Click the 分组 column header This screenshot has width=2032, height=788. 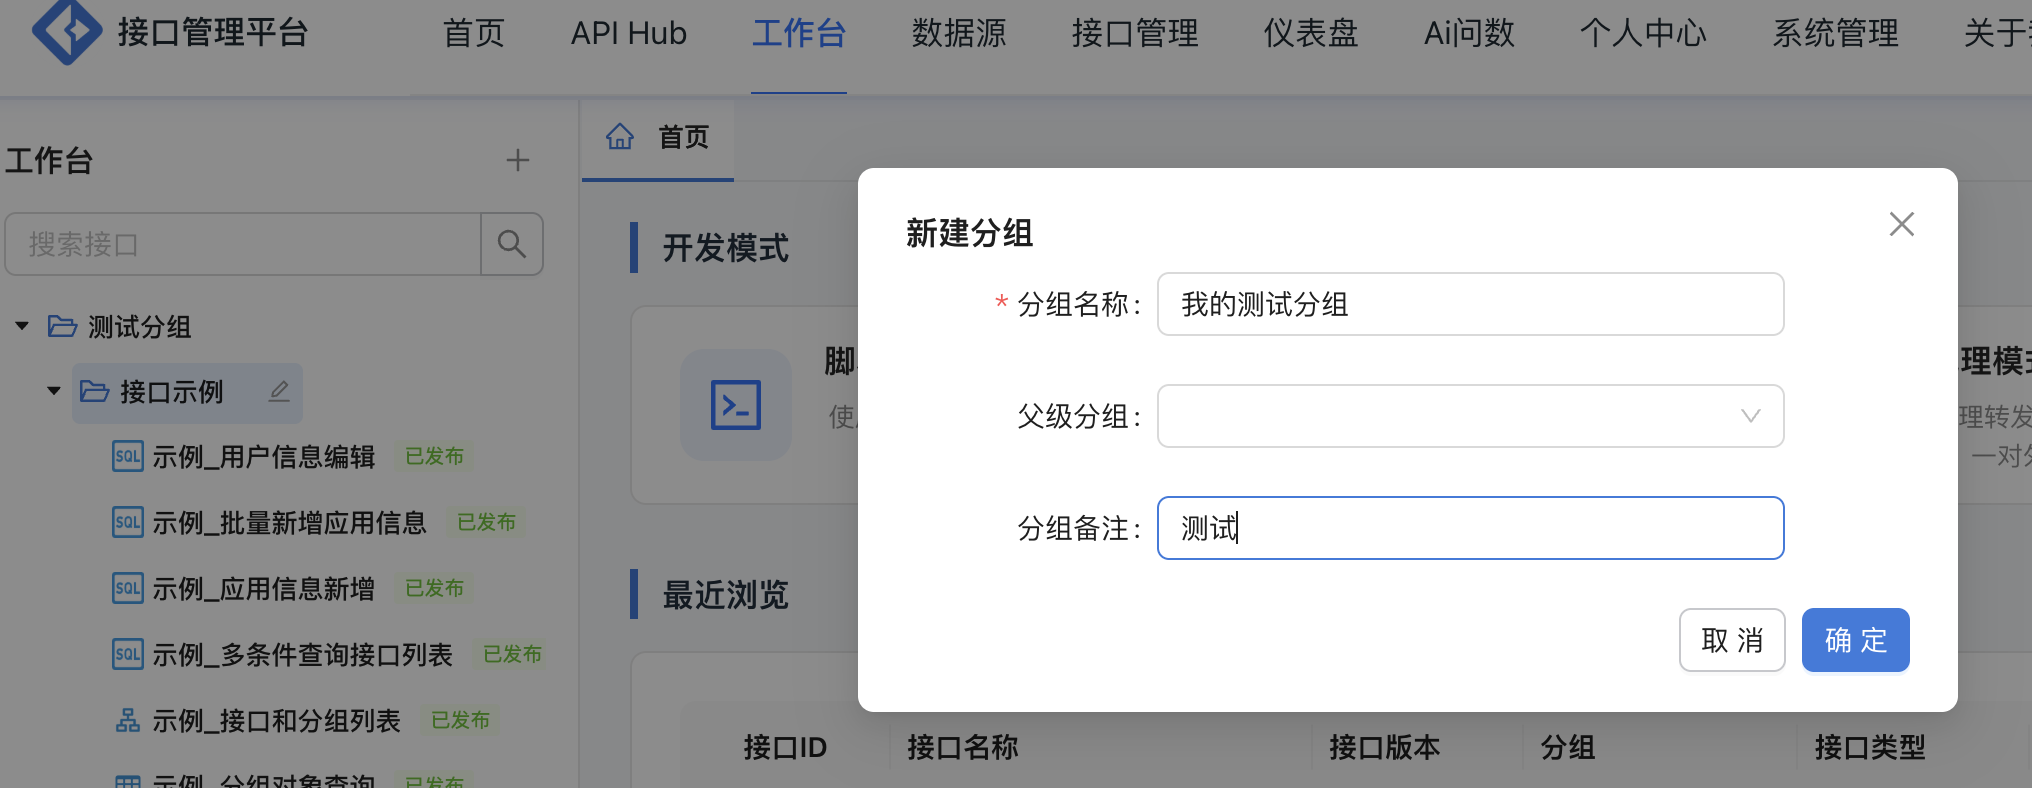tap(1567, 747)
